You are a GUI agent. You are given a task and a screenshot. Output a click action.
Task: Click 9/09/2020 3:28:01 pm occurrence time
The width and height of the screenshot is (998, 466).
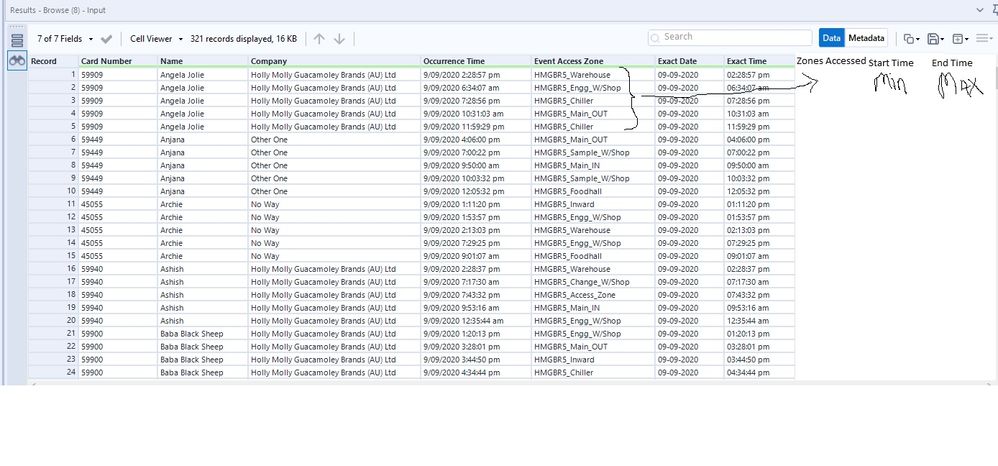(x=476, y=347)
